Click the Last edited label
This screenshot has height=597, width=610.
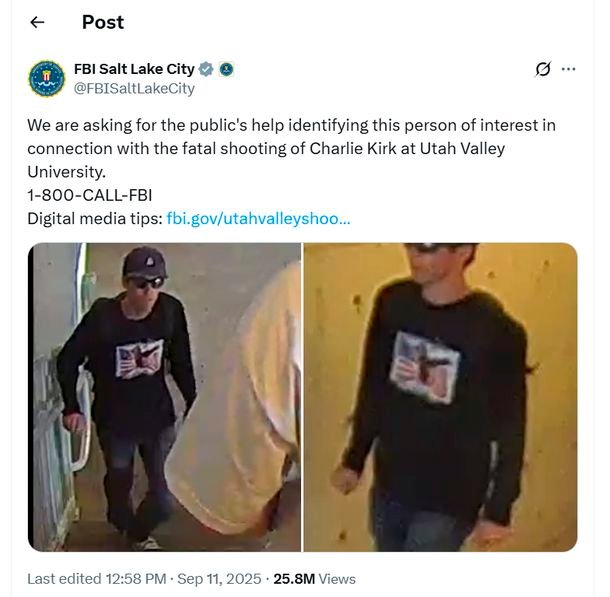pos(65,579)
